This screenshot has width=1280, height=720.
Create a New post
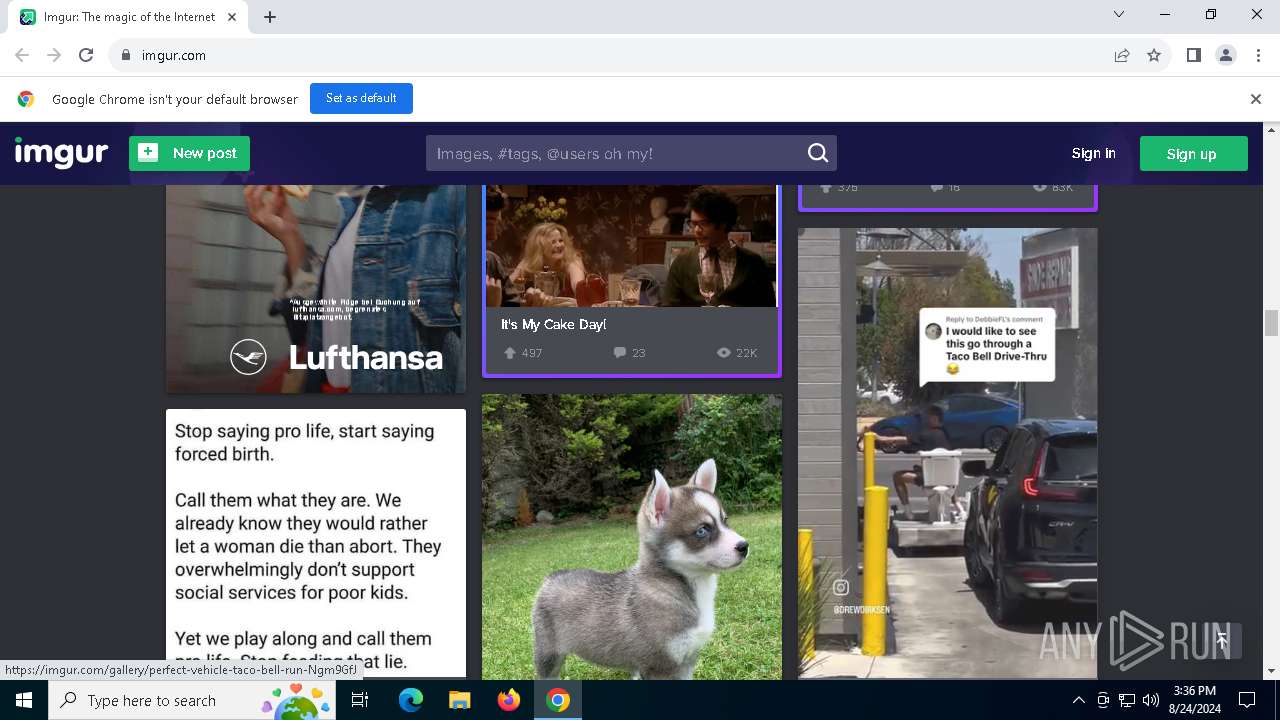tap(189, 153)
